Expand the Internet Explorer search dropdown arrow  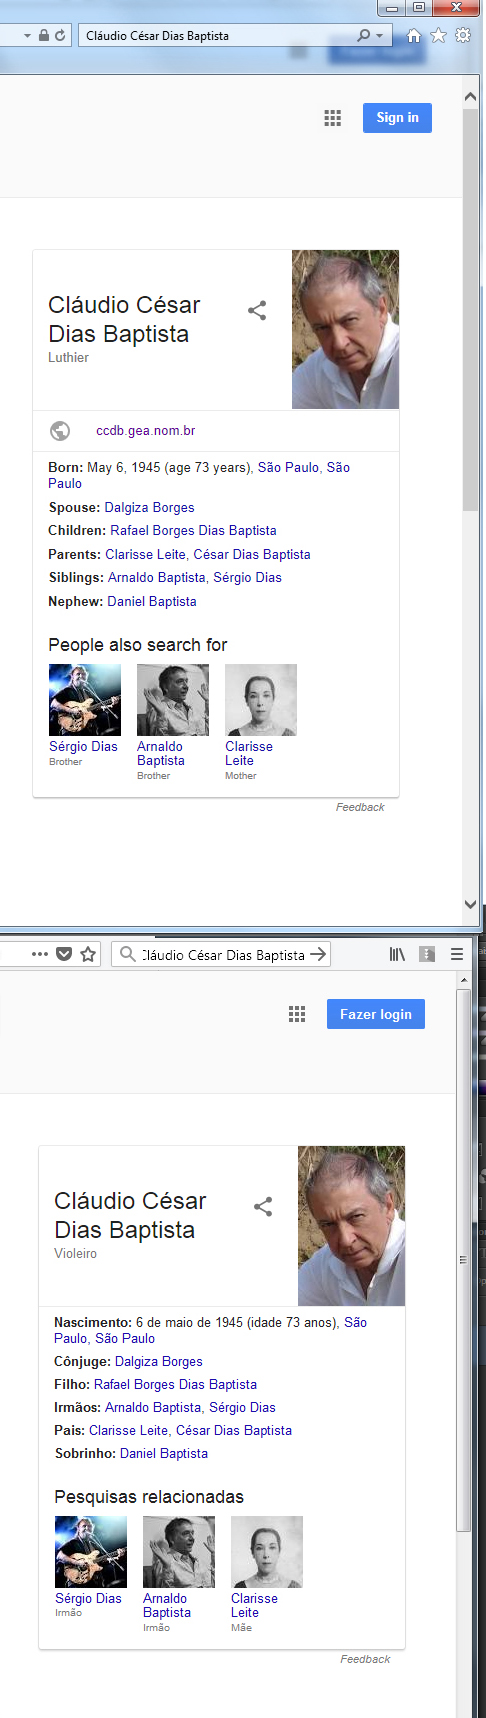(380, 36)
